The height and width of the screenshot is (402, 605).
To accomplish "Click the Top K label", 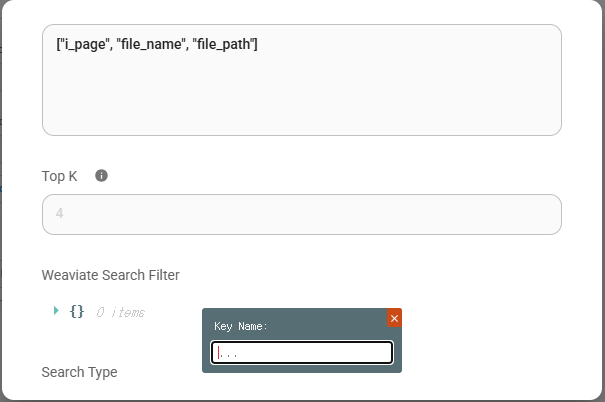I will (x=59, y=176).
